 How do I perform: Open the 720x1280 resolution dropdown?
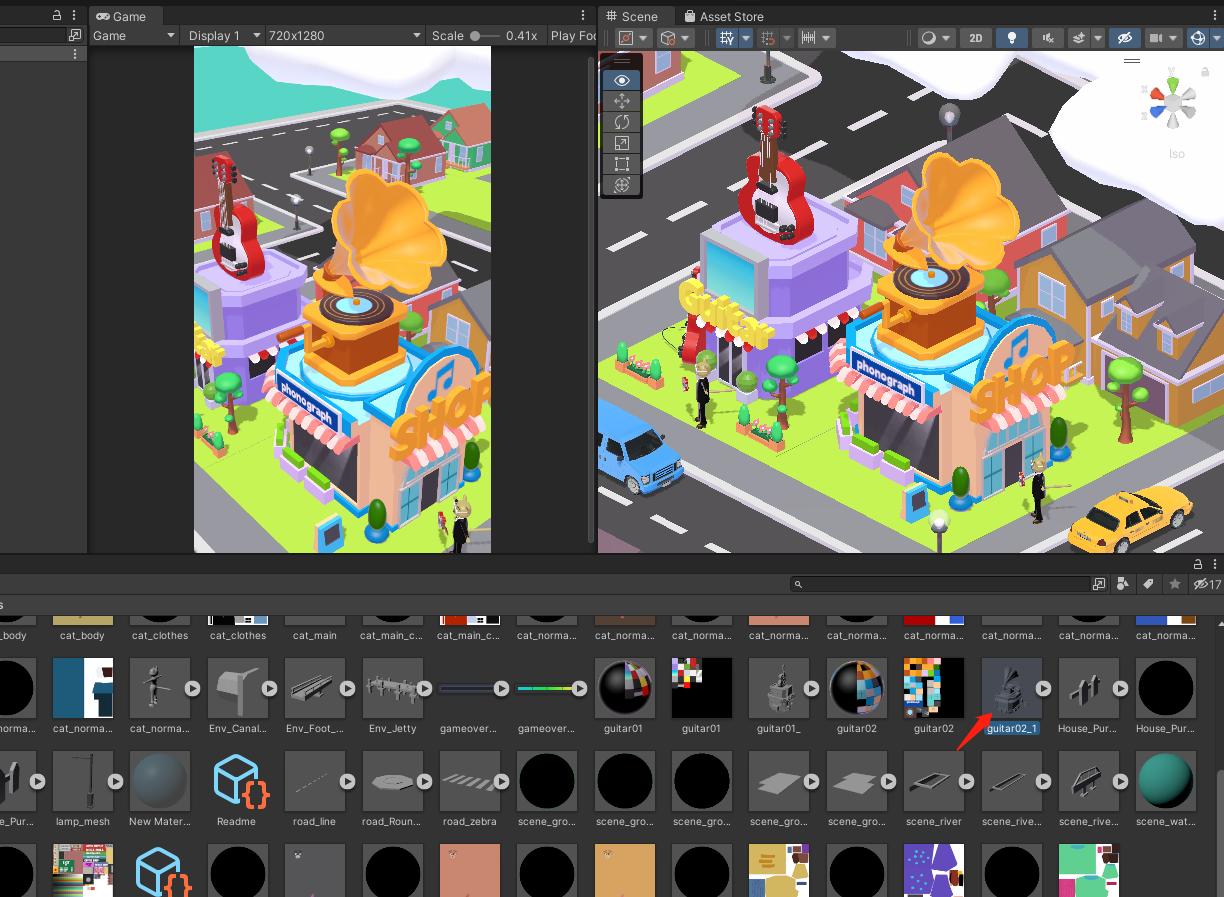click(345, 36)
